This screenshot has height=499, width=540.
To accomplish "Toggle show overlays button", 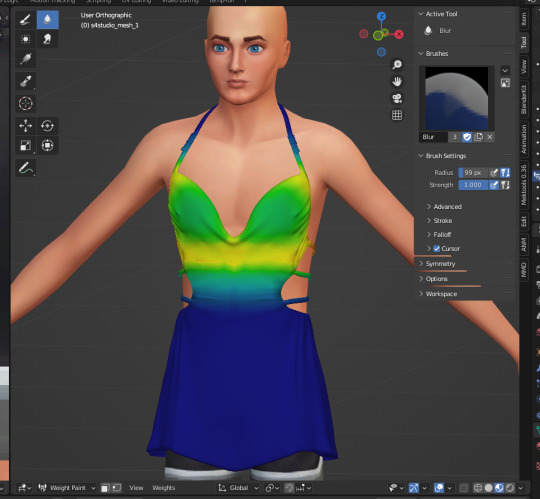I will tap(439, 488).
